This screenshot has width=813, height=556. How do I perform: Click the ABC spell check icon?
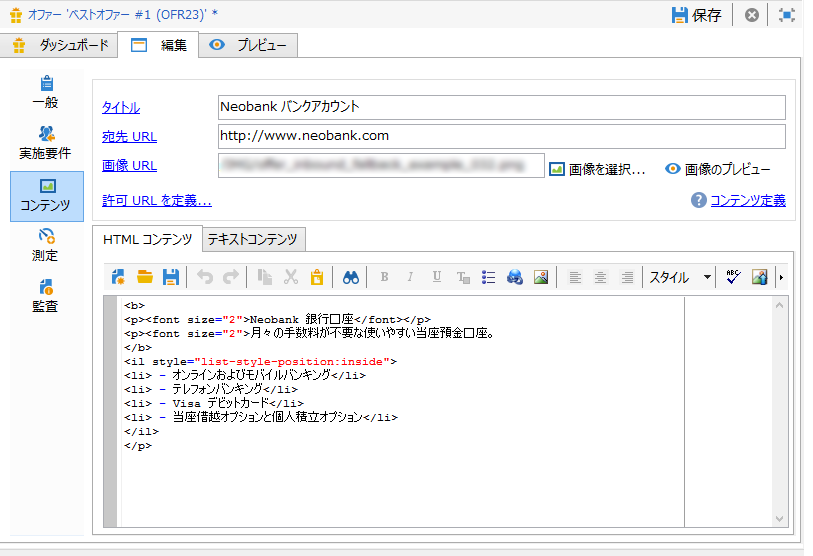point(733,277)
